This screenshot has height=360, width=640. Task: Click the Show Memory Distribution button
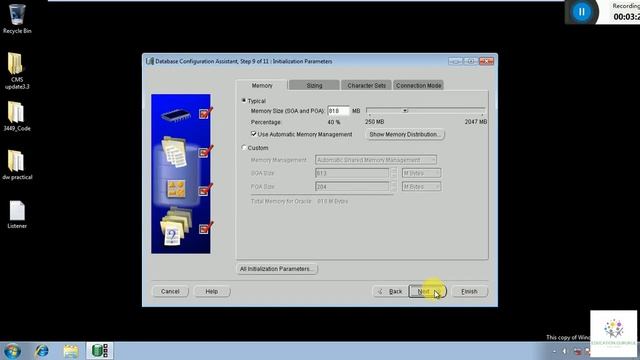click(x=404, y=134)
